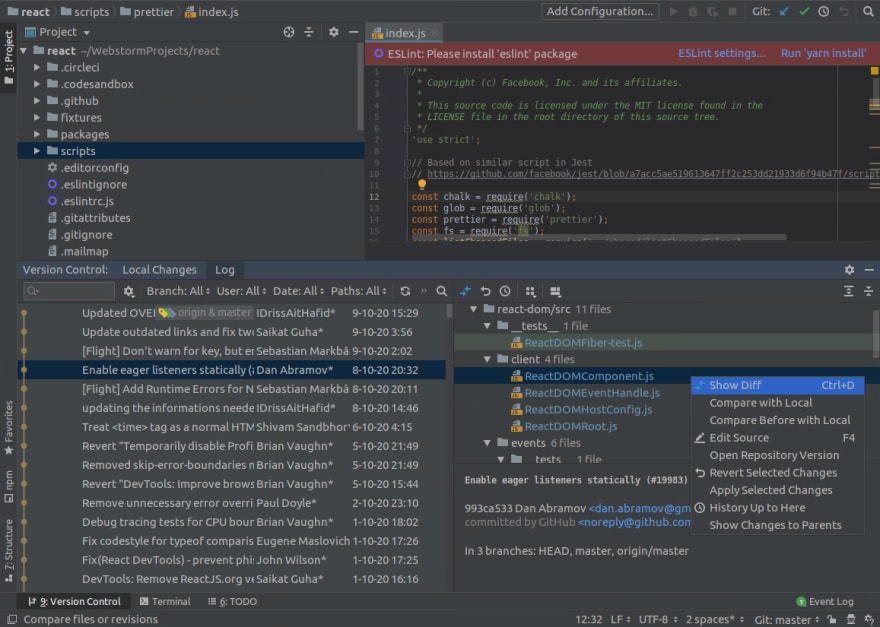Screen dimensions: 880x627
Task: Choose Edit Source menu item
Action: pos(777,438)
